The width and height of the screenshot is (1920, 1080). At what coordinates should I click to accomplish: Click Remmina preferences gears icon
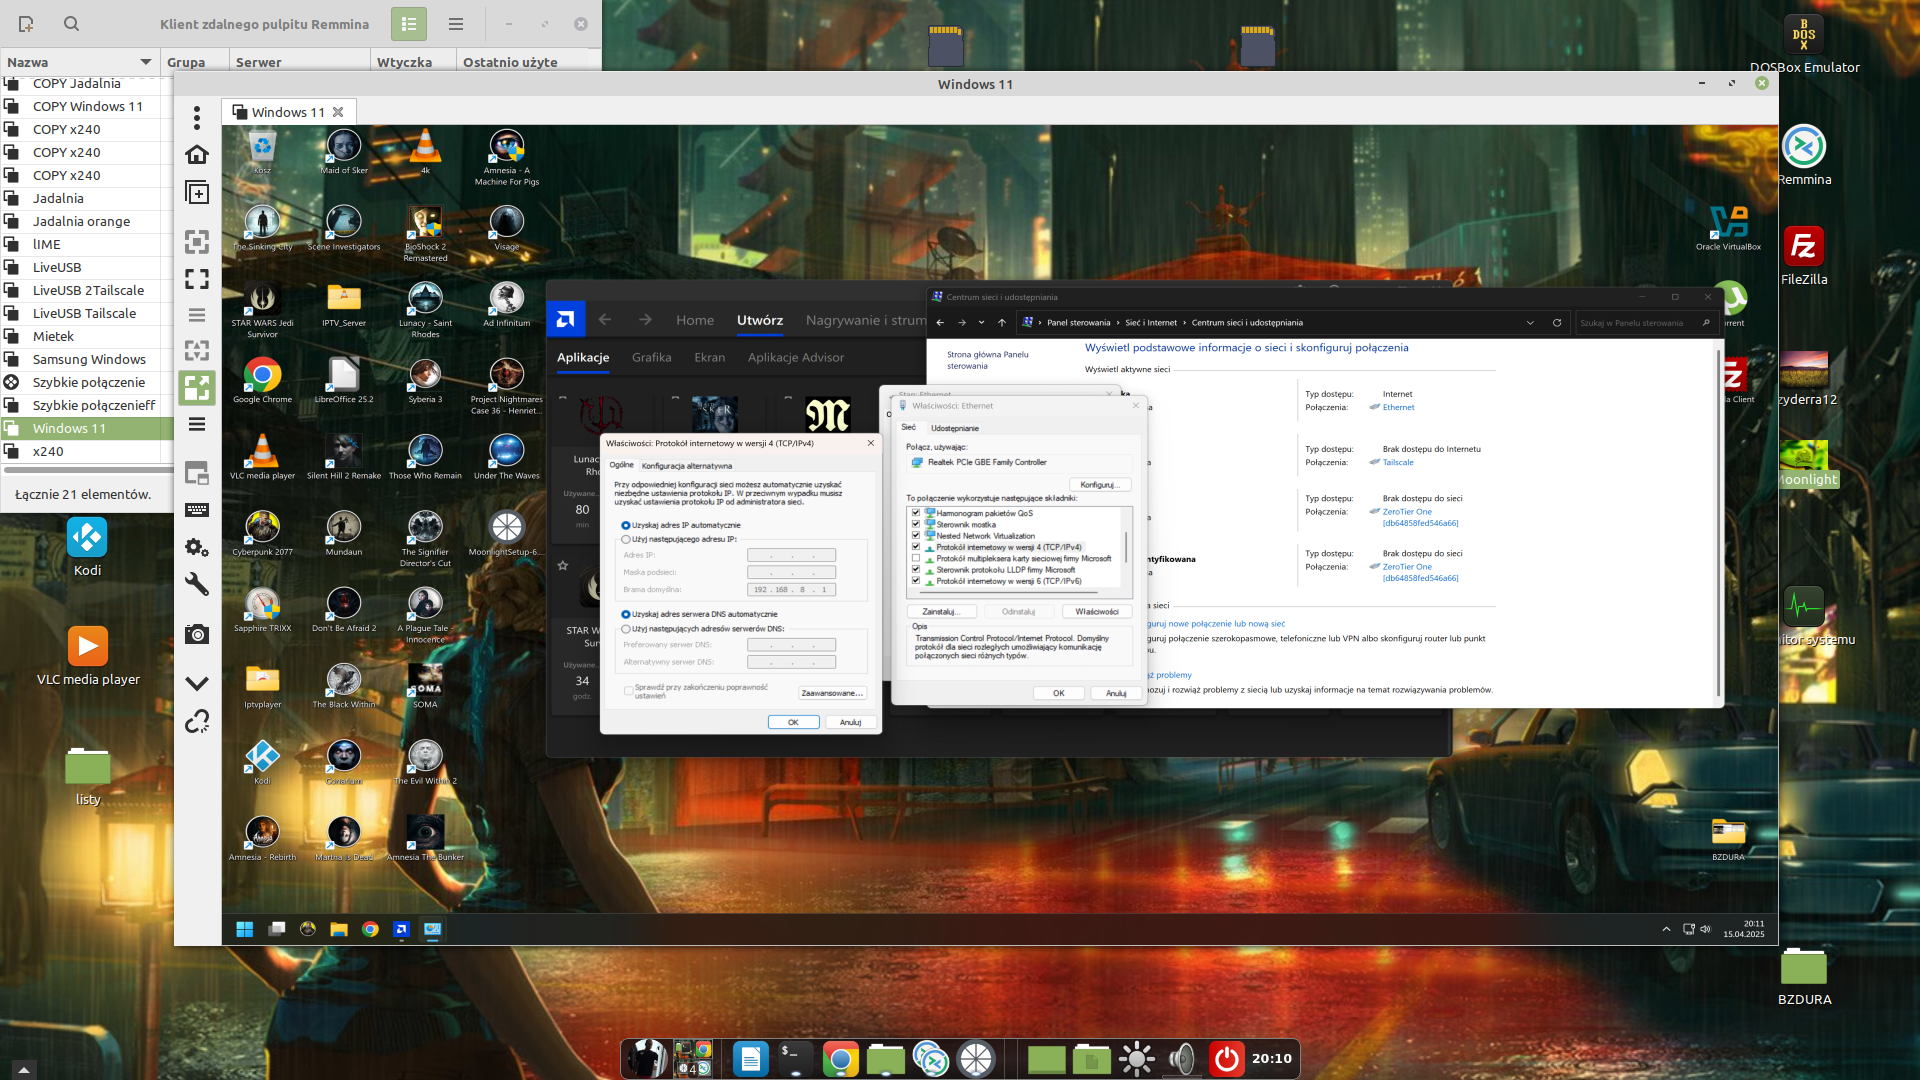197,548
